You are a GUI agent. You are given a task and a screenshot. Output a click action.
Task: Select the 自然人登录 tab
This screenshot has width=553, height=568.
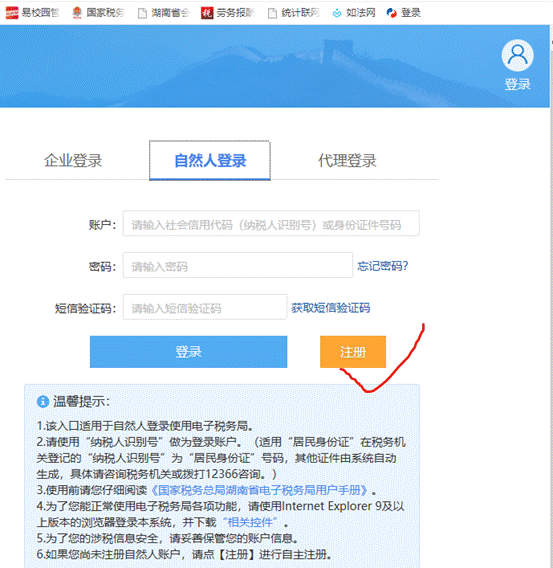(210, 160)
